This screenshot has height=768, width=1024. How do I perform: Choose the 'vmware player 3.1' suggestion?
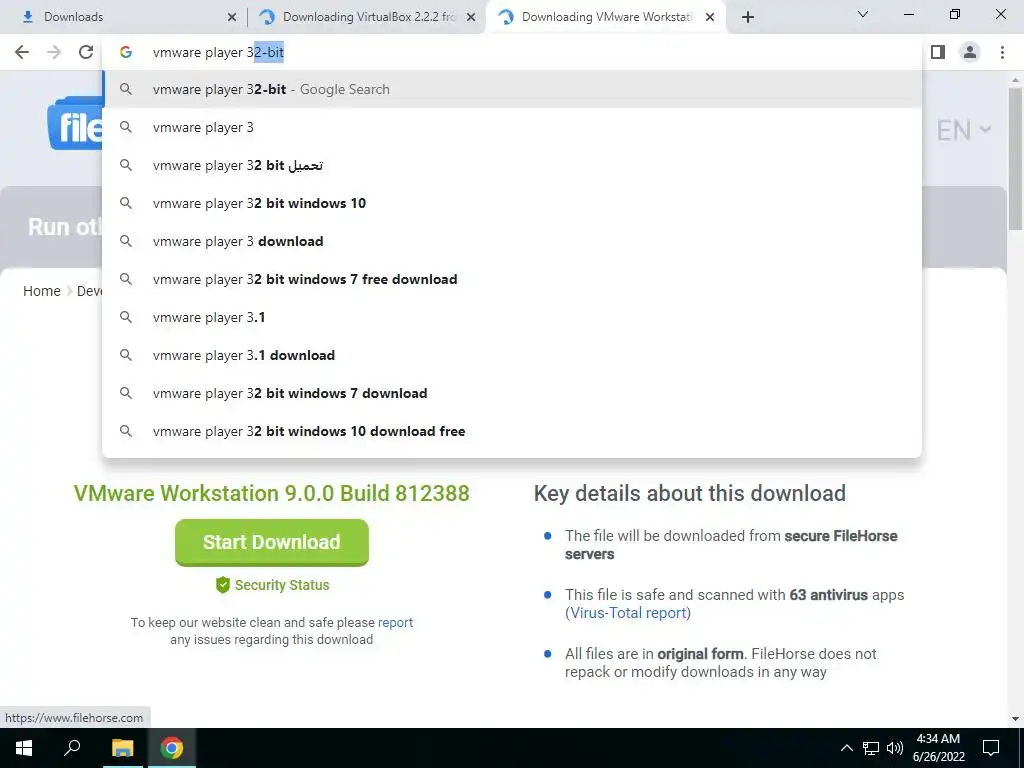tap(512, 317)
